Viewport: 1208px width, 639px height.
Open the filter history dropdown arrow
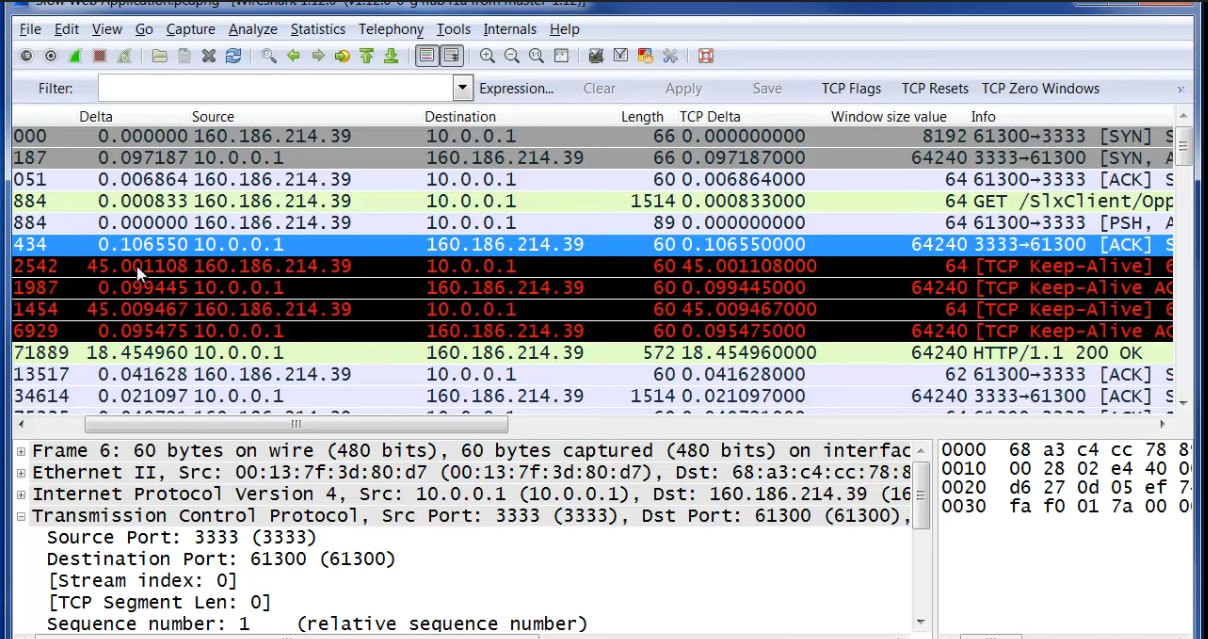click(x=463, y=88)
